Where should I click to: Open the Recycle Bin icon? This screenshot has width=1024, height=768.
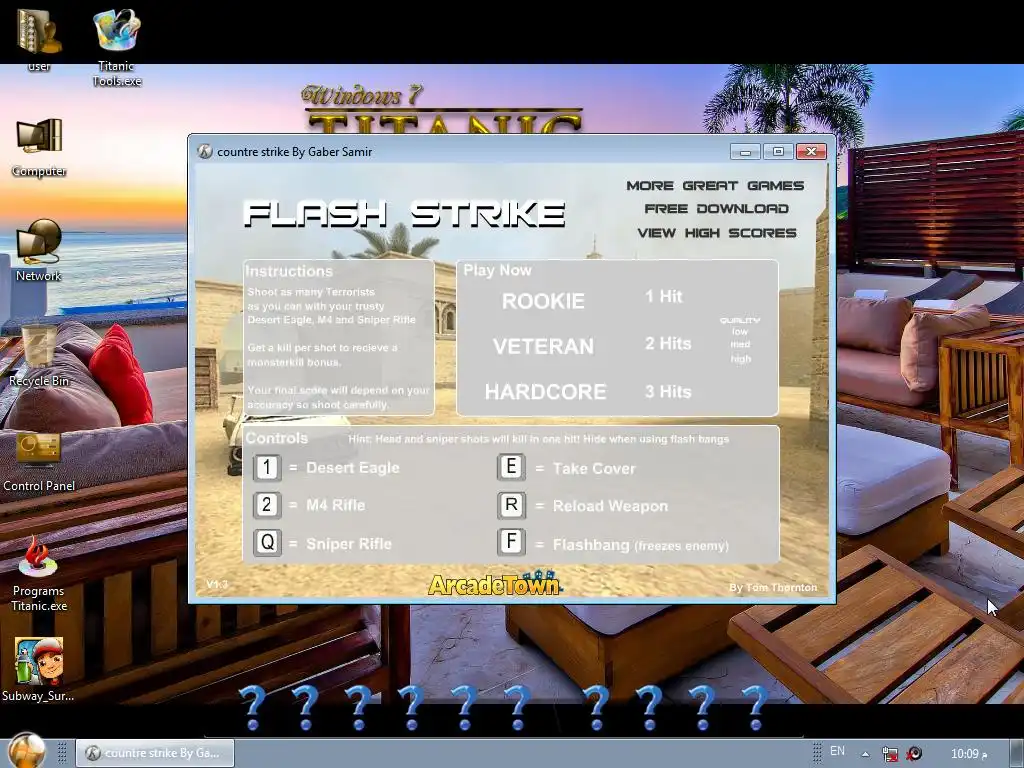point(39,356)
